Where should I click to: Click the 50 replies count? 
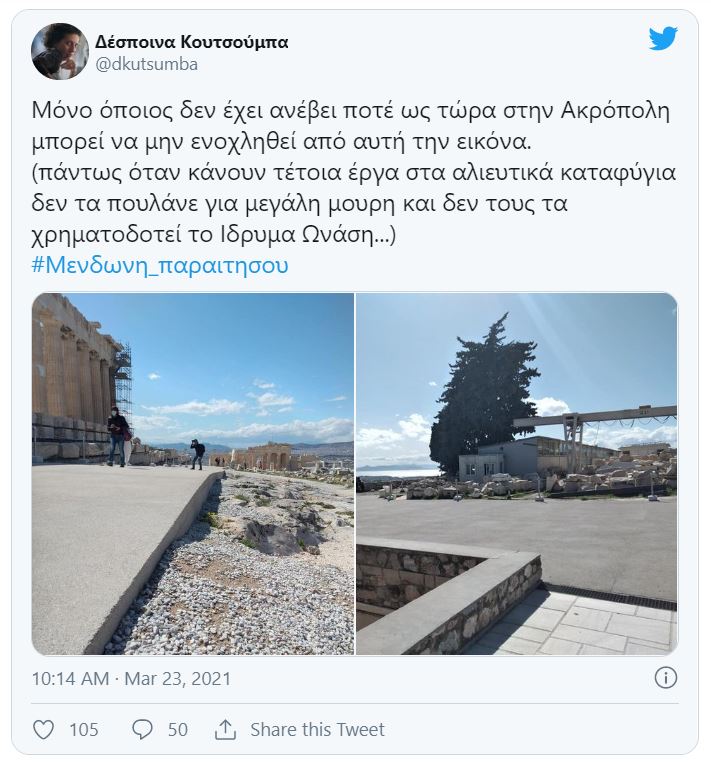point(178,730)
